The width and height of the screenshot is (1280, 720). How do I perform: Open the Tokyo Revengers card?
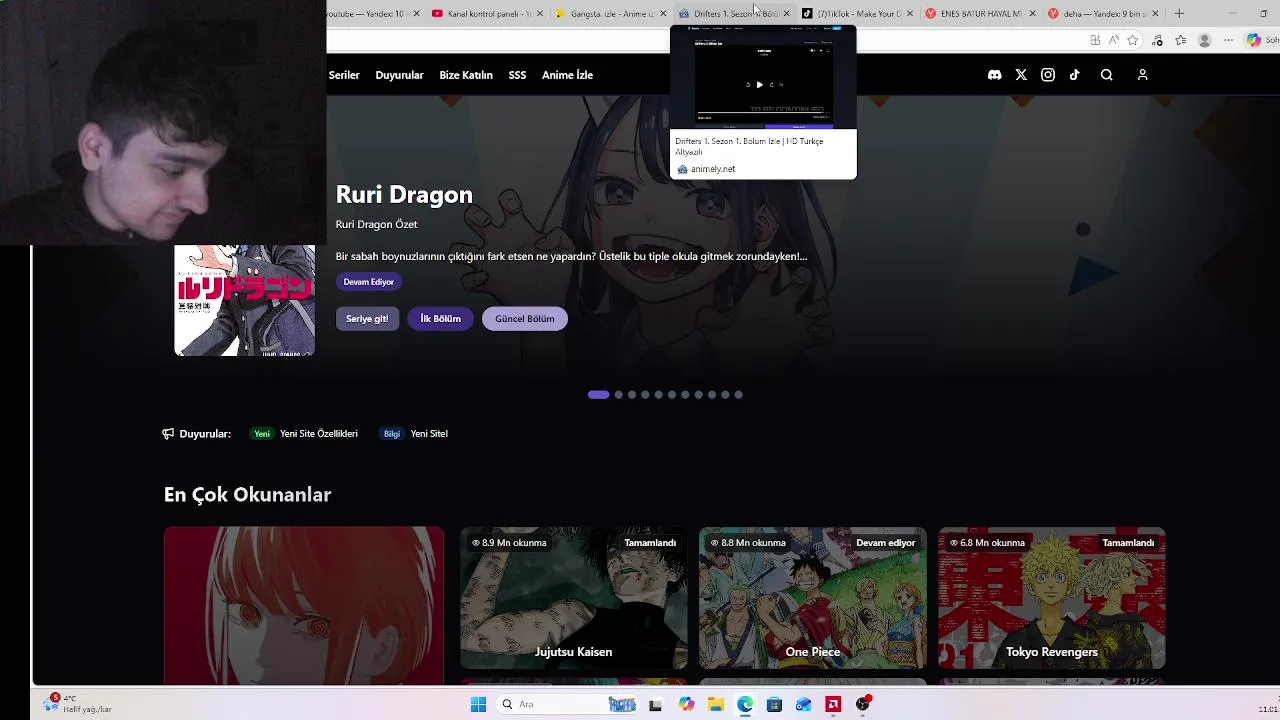[x=1051, y=598]
